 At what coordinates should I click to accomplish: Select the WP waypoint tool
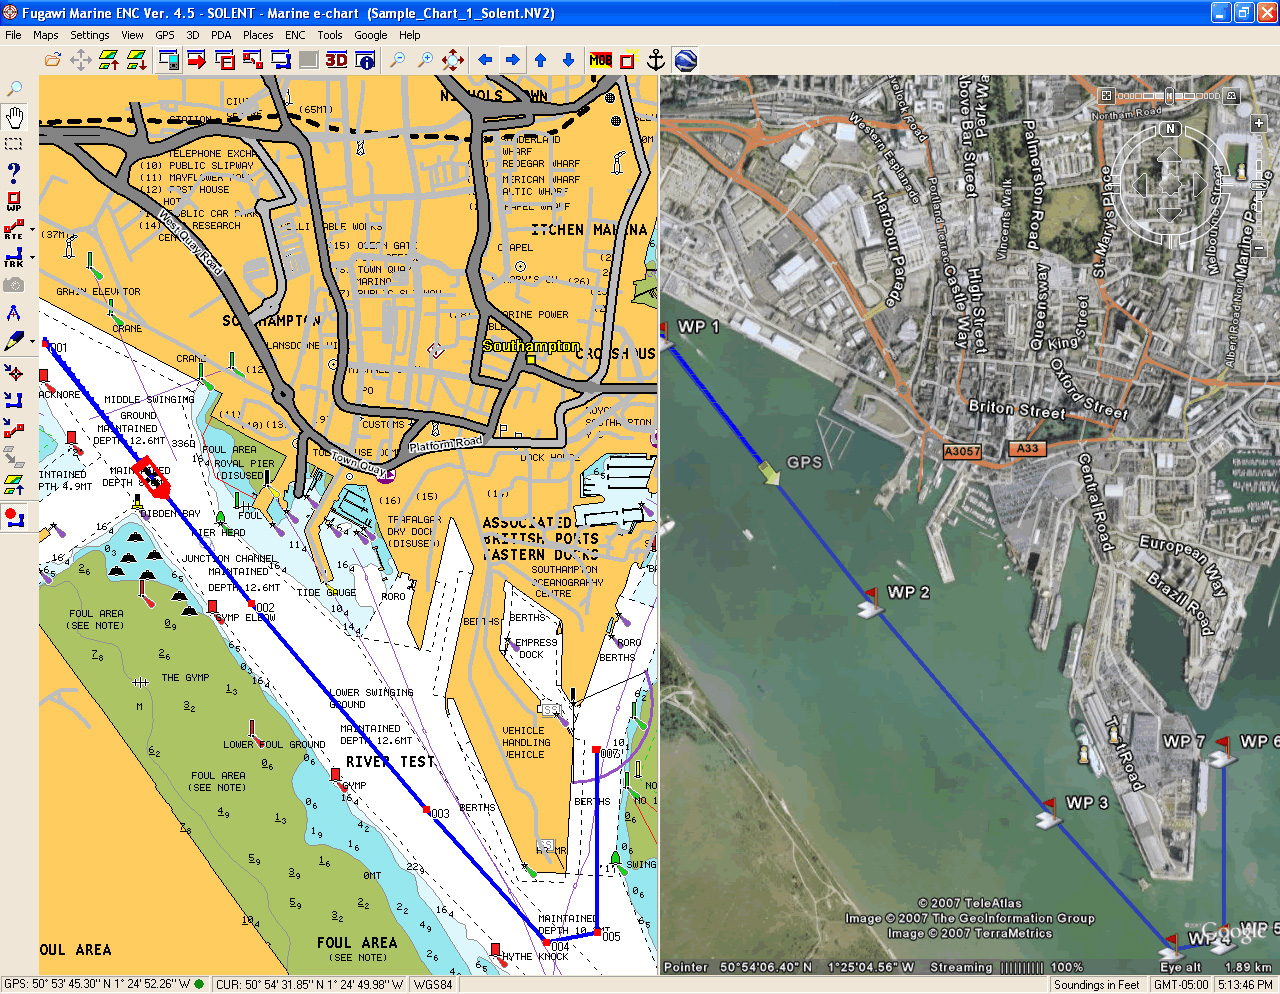[14, 201]
